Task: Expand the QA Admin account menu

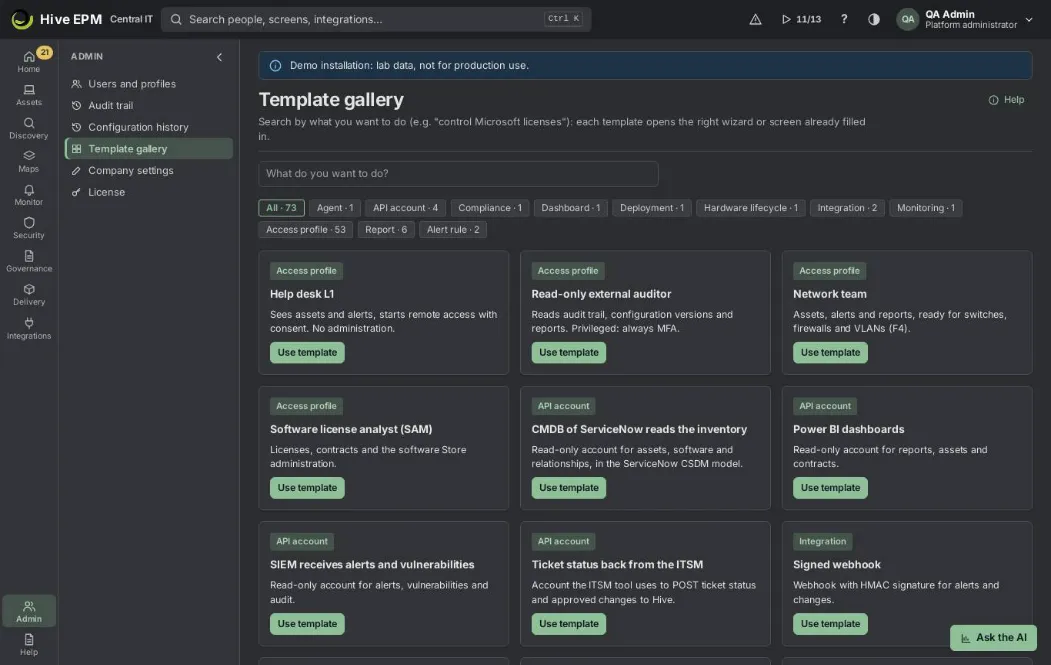Action: click(965, 19)
